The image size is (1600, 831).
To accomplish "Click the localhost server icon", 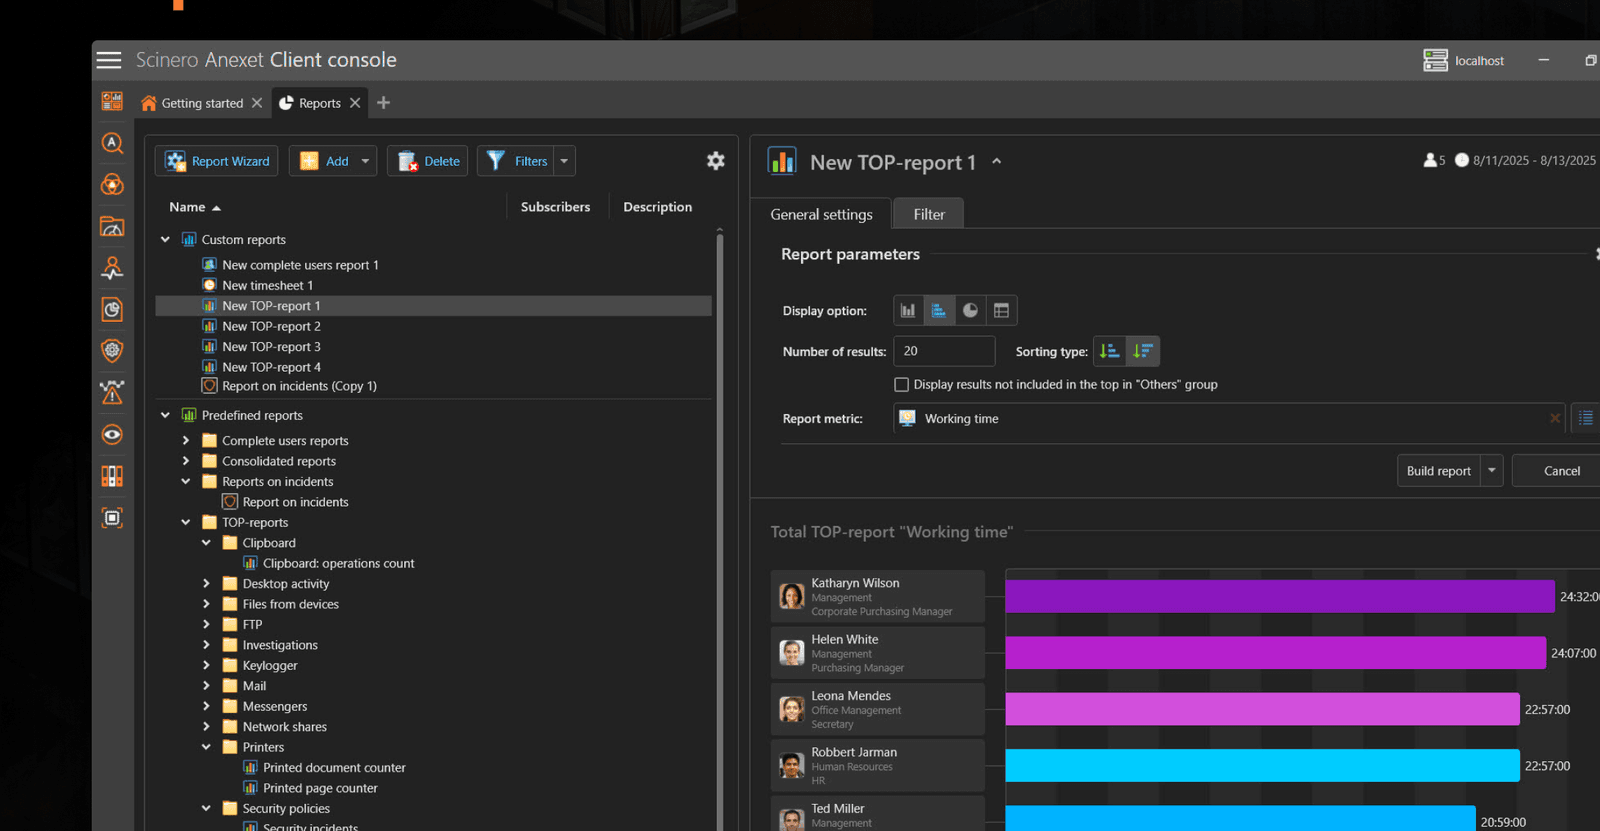I will pyautogui.click(x=1435, y=61).
